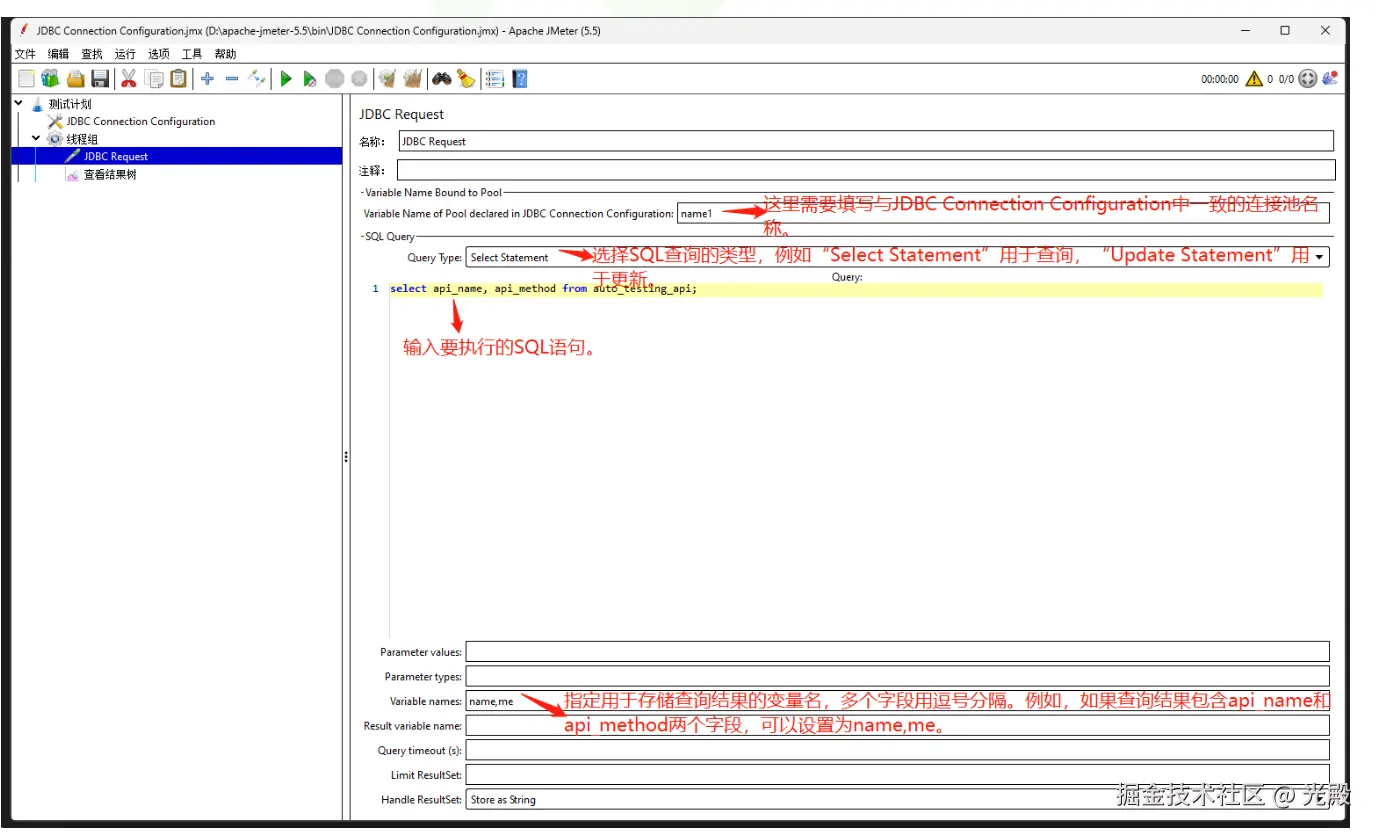Screen dimensions: 1375x832
Task: Select the 测试计划 root node label
Action: coord(69,104)
